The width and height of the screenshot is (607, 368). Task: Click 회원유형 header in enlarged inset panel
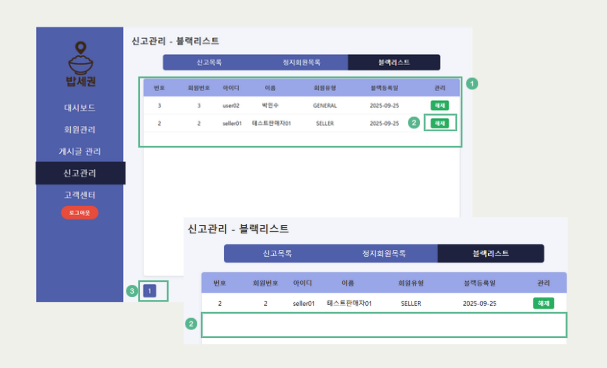tap(411, 283)
